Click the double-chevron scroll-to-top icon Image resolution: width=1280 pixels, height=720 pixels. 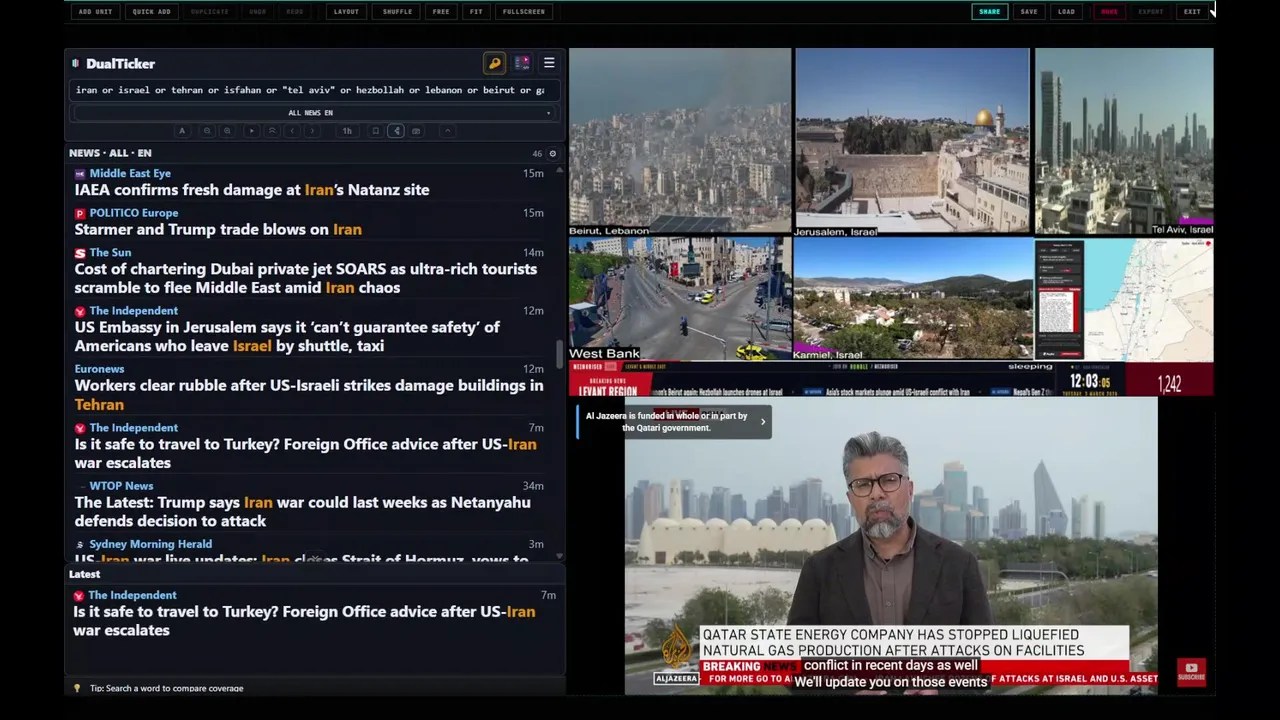click(271, 131)
